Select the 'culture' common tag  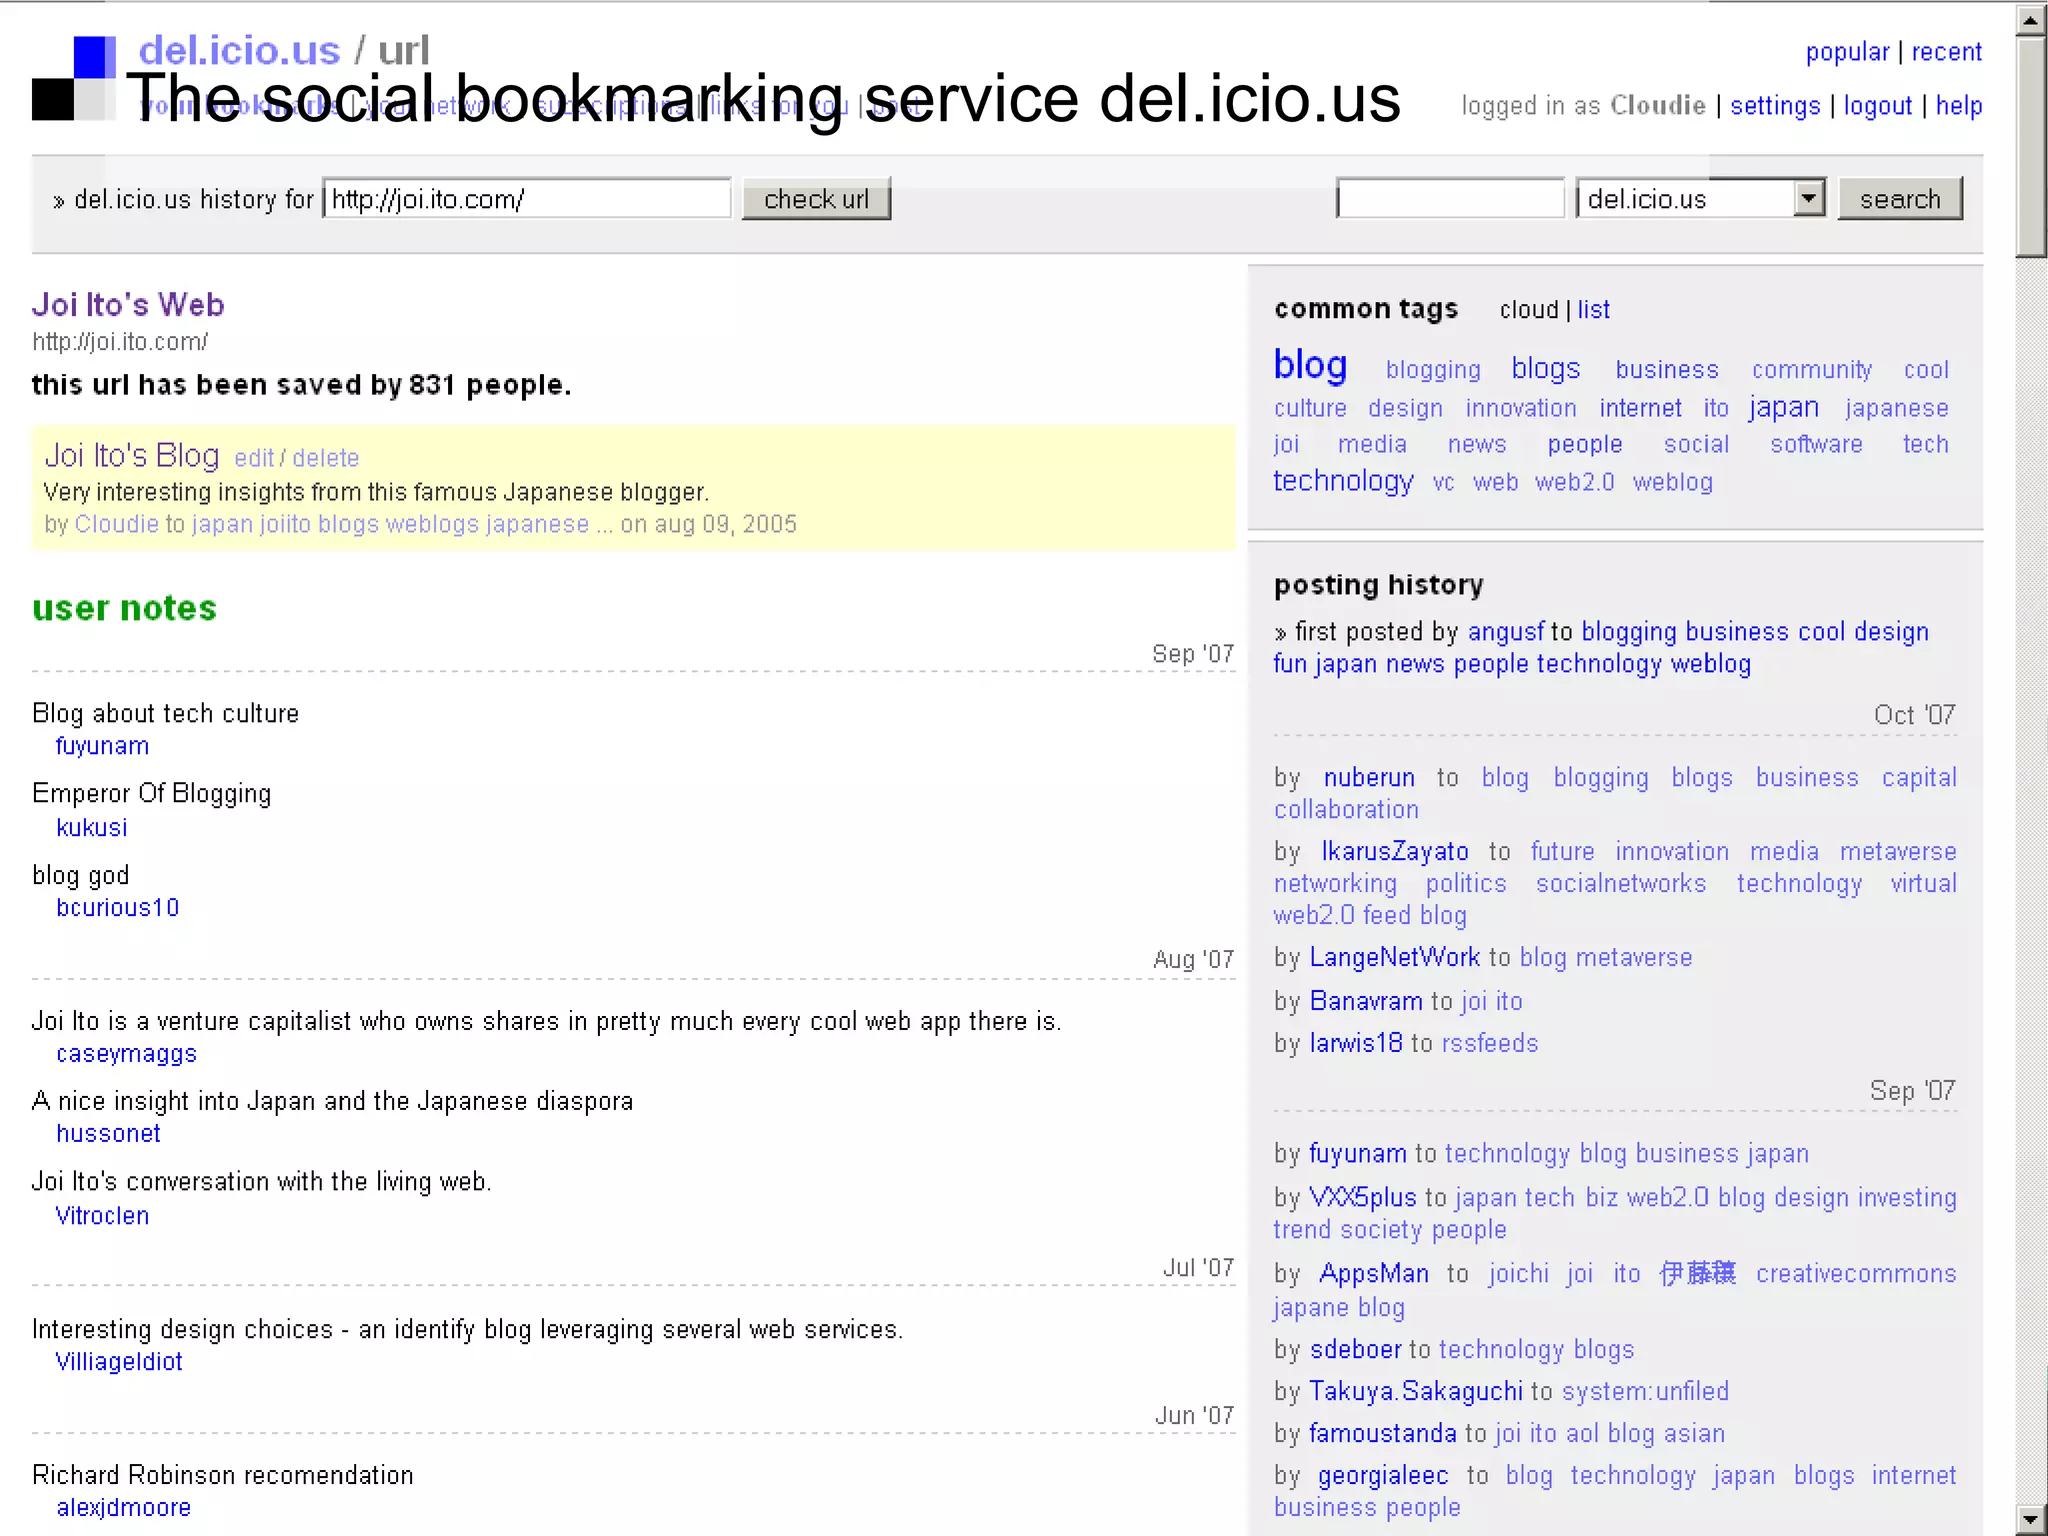tap(1310, 408)
